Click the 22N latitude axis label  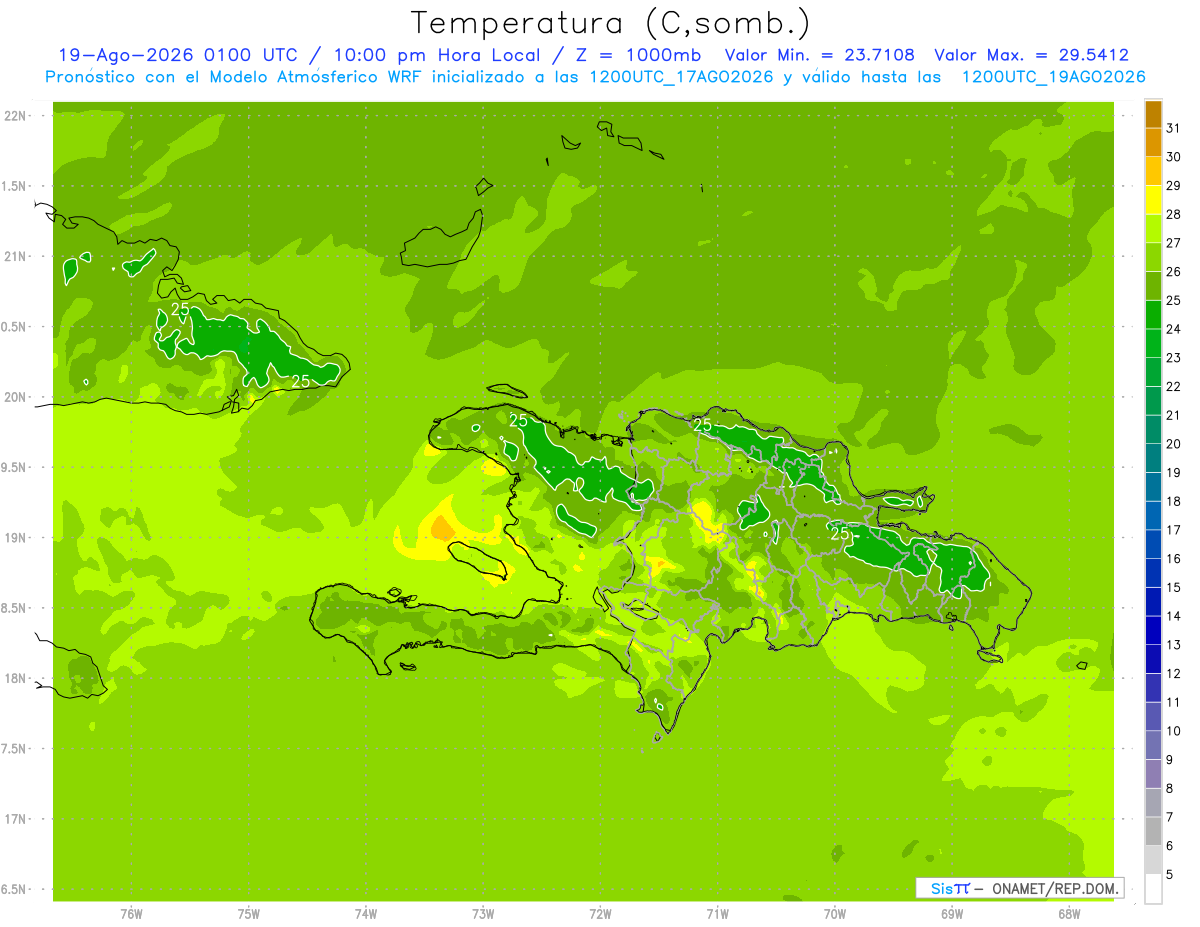click(16, 116)
